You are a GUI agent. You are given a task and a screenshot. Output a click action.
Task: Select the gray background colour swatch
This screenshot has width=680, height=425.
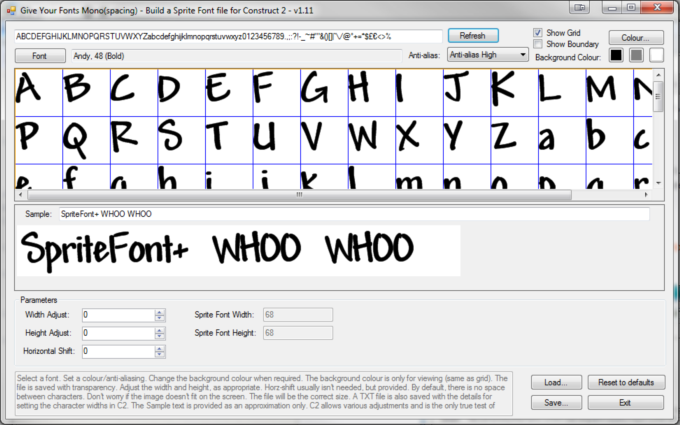point(636,55)
